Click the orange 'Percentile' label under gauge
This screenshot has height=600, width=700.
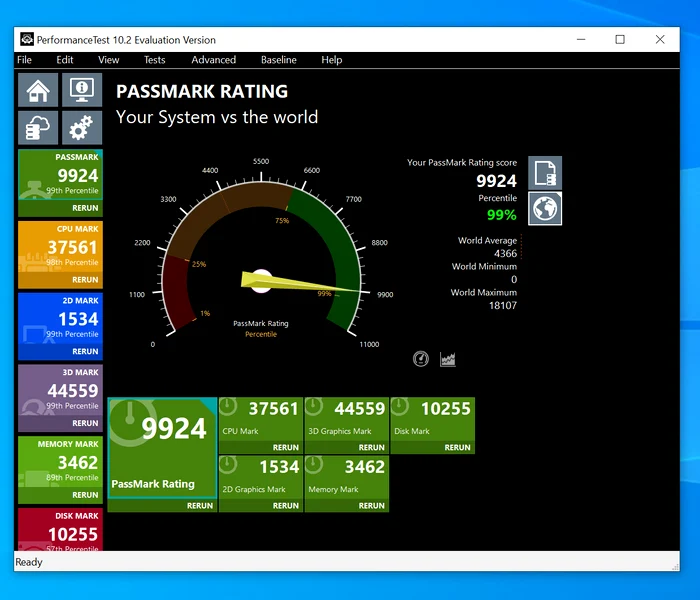[x=261, y=334]
